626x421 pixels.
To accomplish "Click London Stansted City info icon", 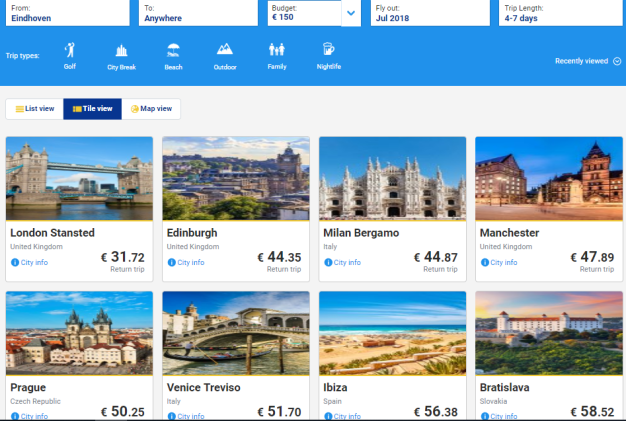I will [x=15, y=262].
